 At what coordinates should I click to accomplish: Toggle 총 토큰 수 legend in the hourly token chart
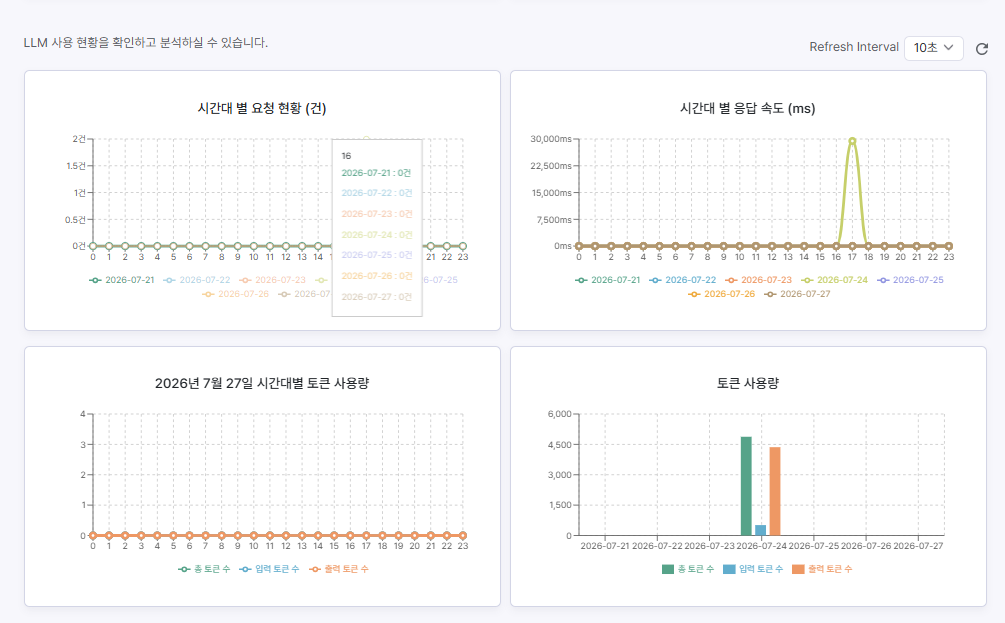click(204, 569)
